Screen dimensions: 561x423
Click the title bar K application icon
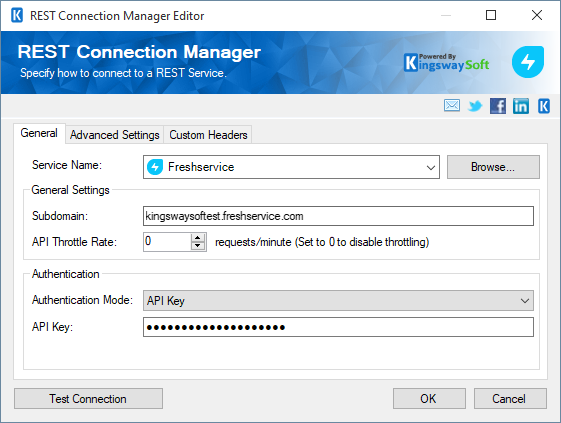(x=17, y=15)
